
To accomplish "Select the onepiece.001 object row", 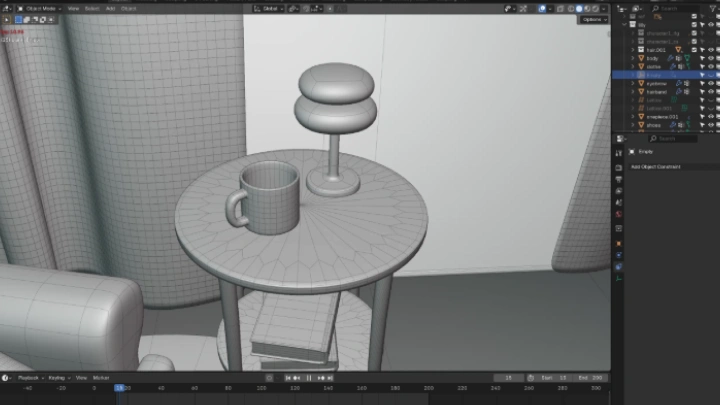I will (x=666, y=117).
